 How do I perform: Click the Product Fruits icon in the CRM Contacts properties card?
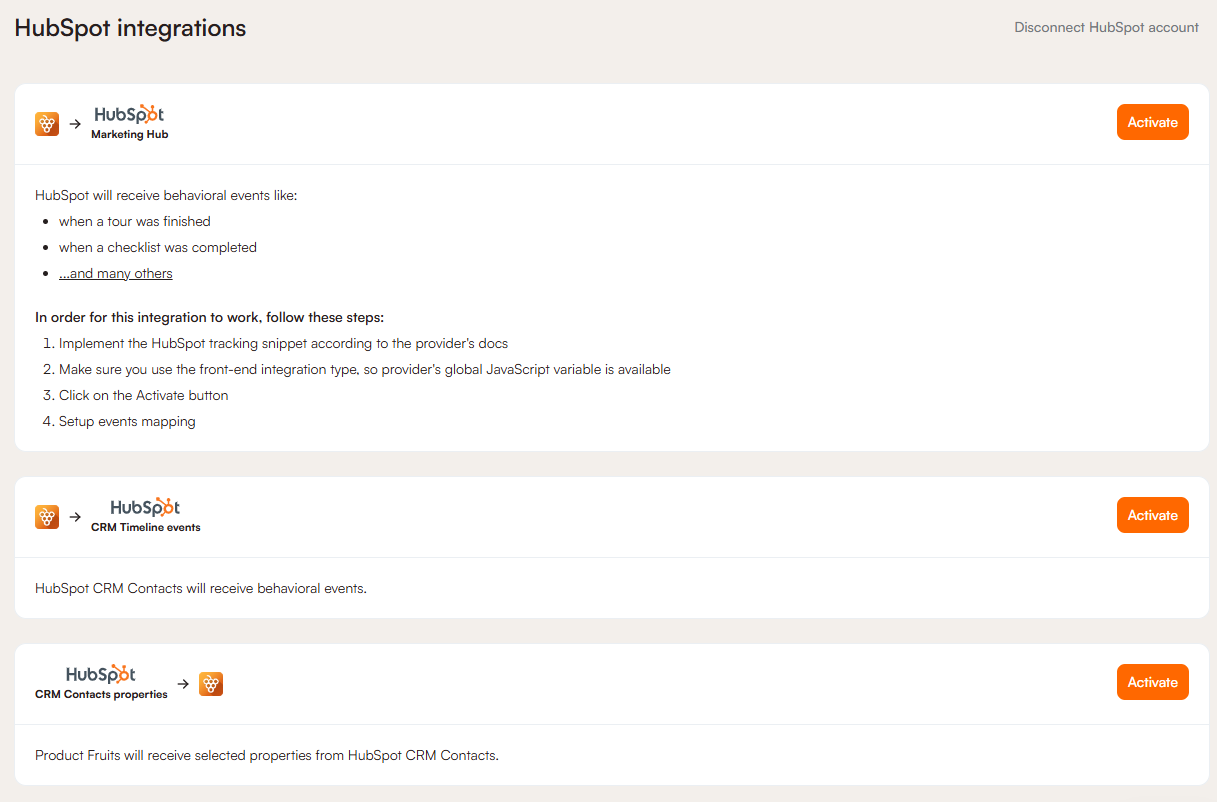tap(211, 684)
